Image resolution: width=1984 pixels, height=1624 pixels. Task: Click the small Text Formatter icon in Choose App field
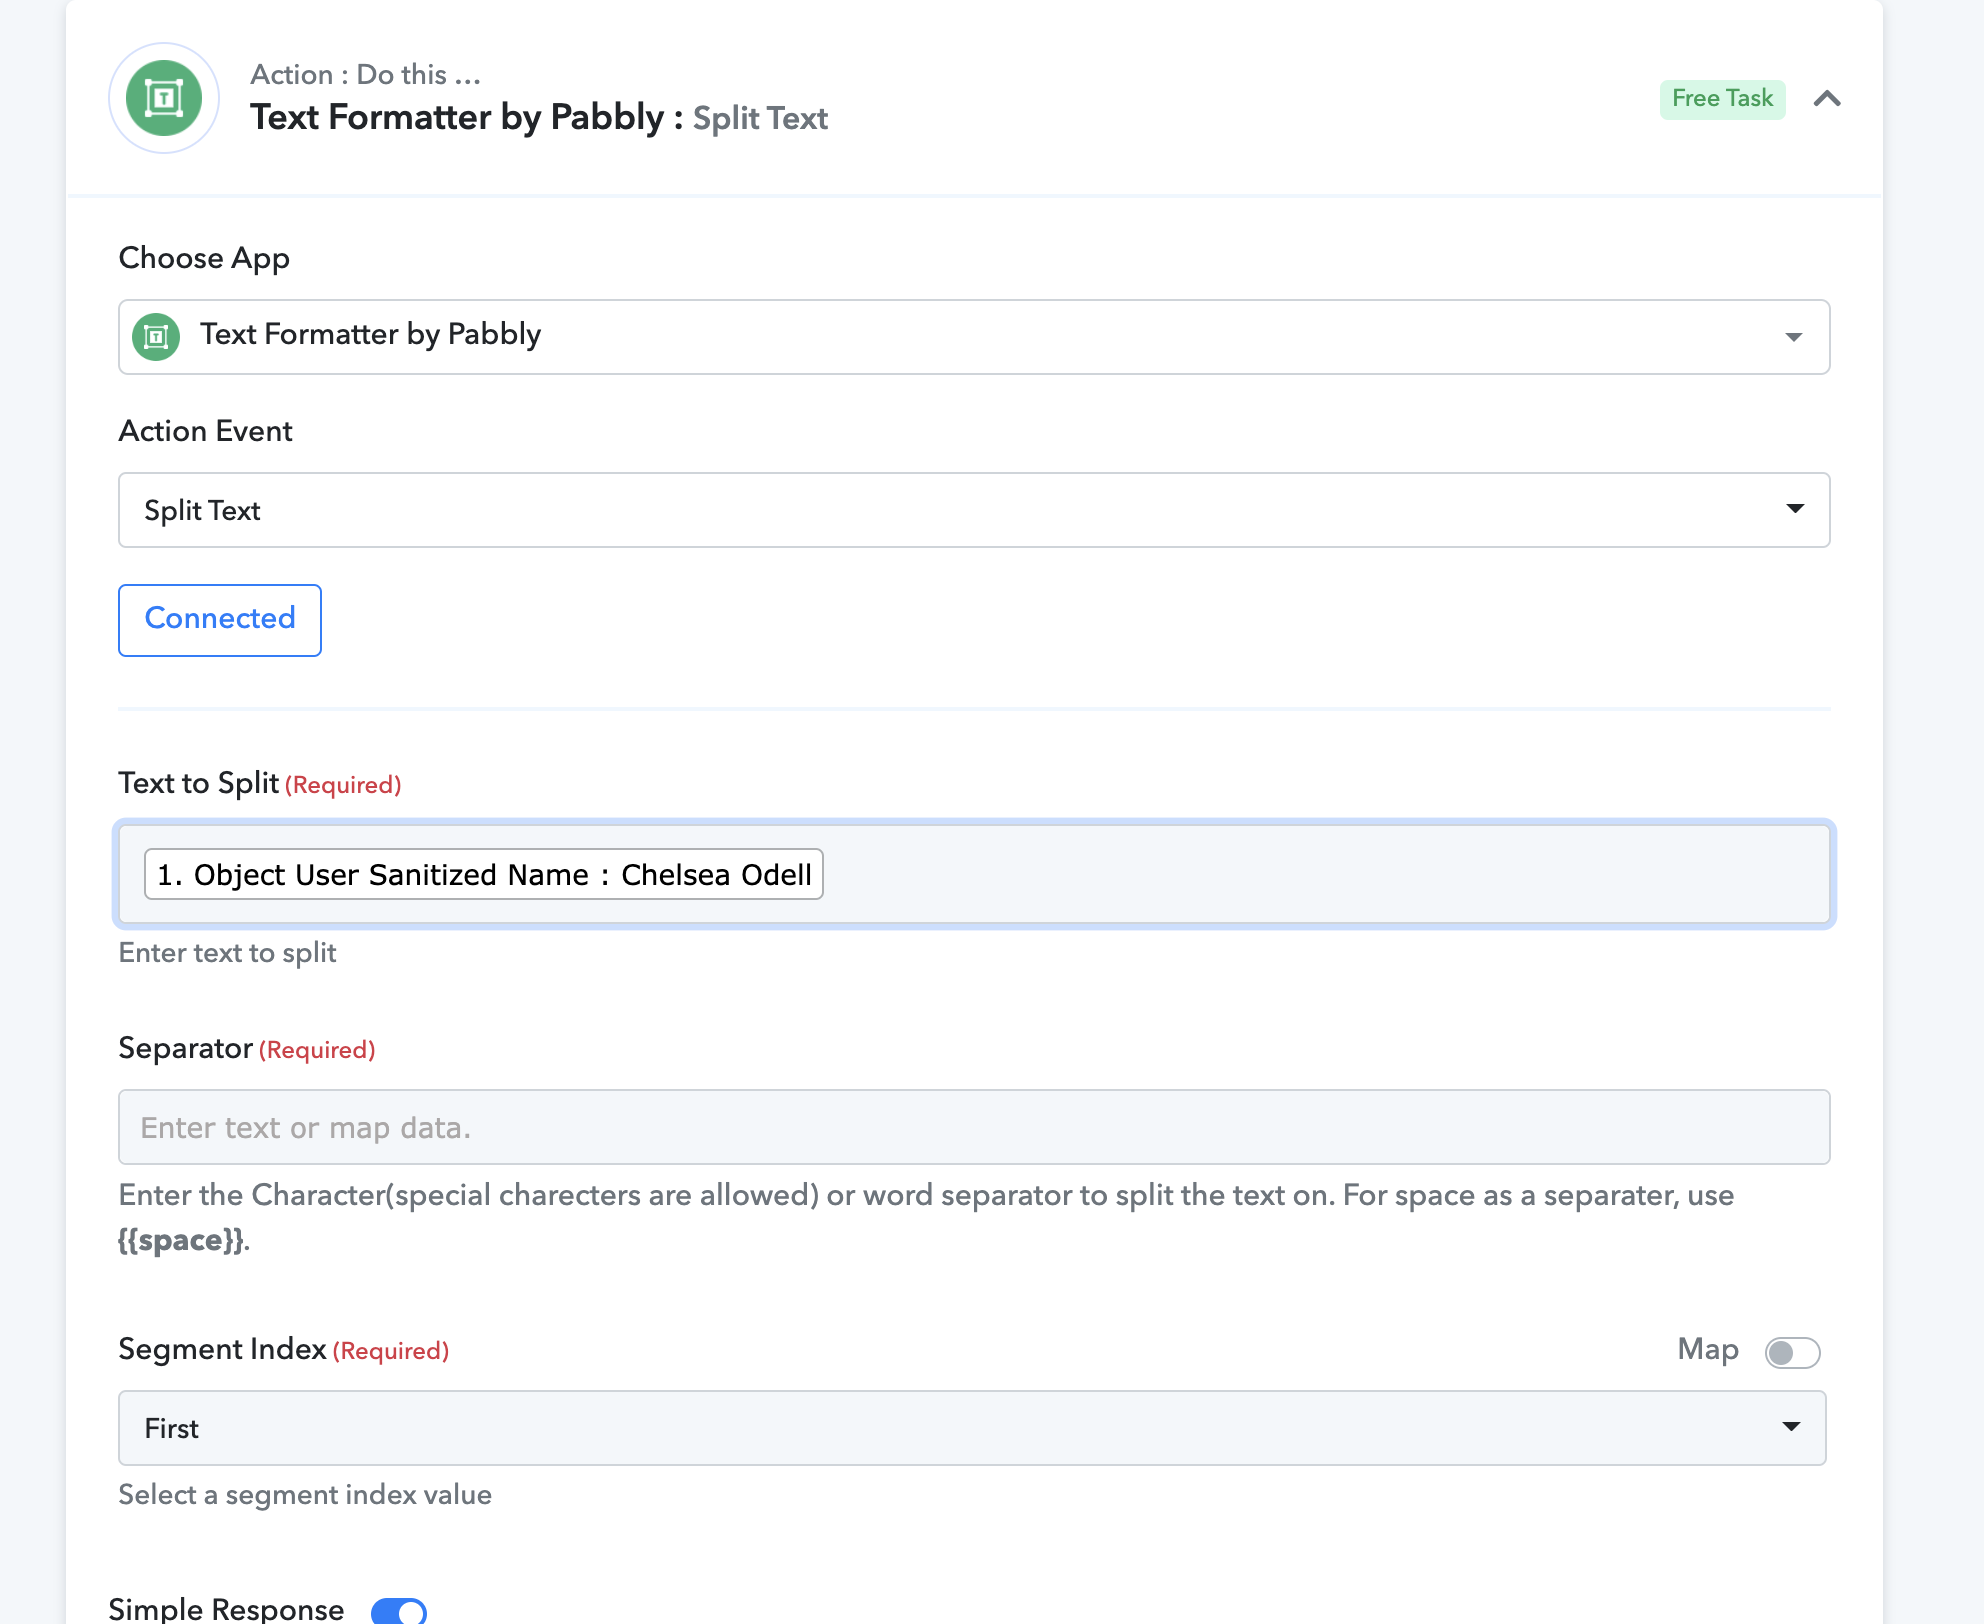coord(156,337)
